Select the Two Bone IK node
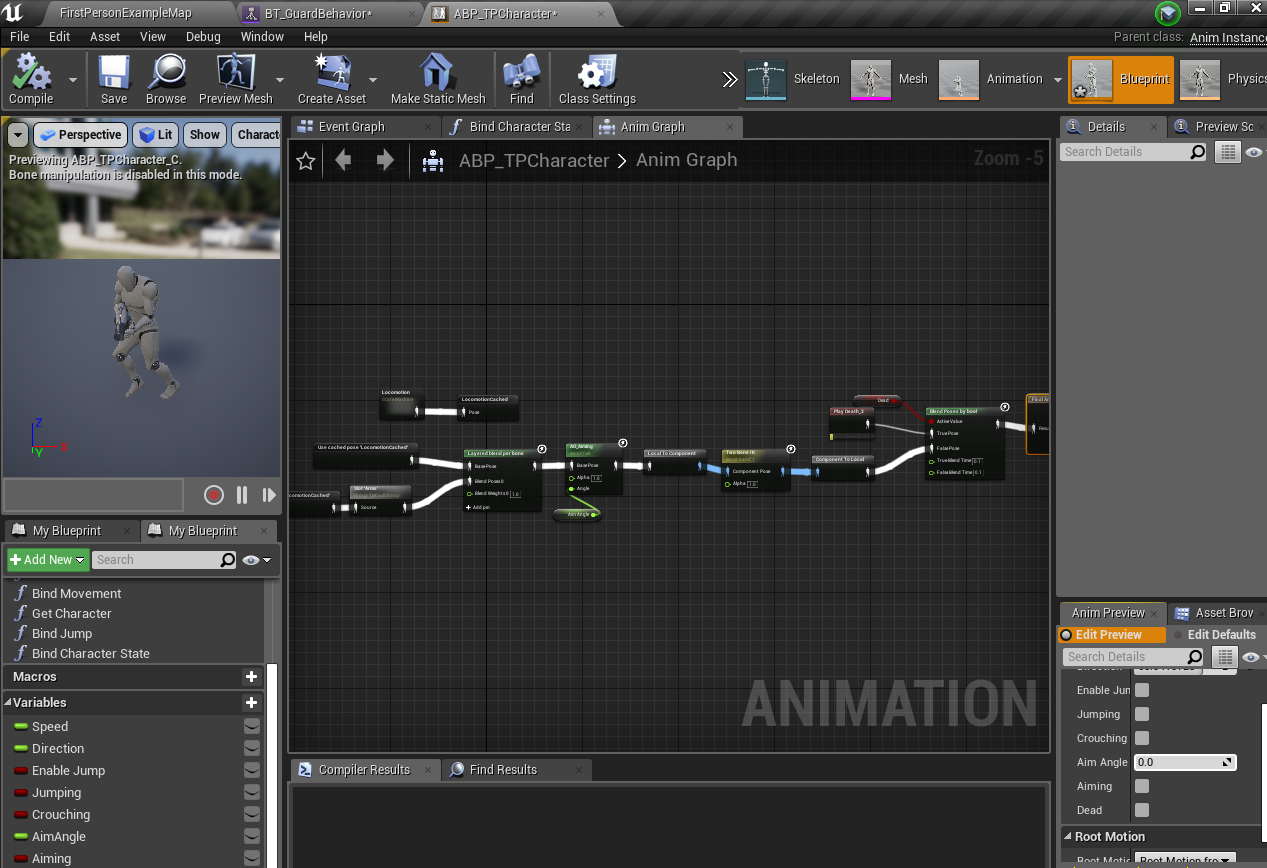This screenshot has height=868, width=1267. 756,470
